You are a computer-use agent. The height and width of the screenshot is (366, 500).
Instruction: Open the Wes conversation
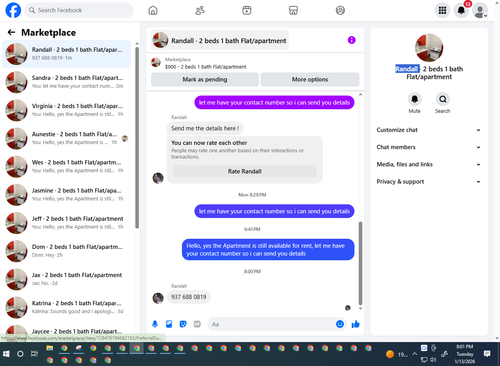point(67,167)
